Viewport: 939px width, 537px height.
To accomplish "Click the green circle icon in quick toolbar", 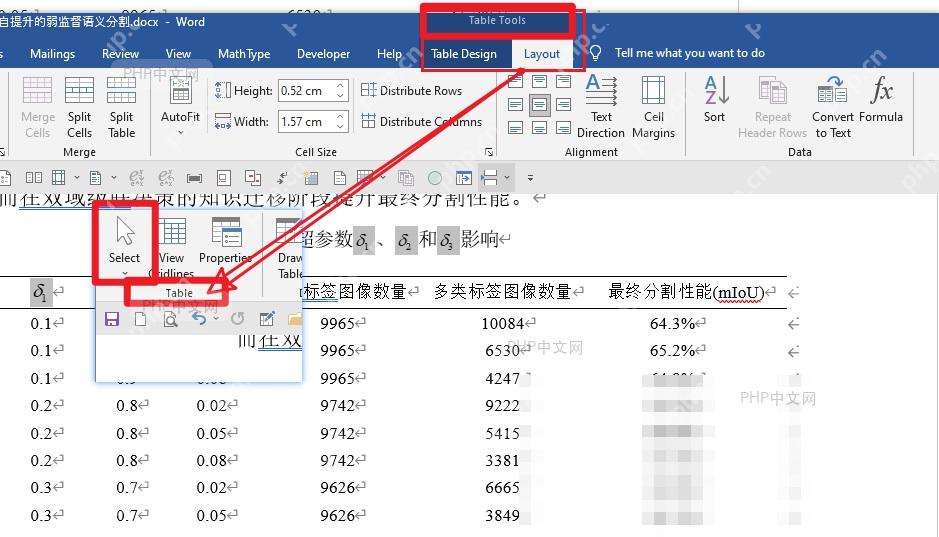I will (x=435, y=178).
